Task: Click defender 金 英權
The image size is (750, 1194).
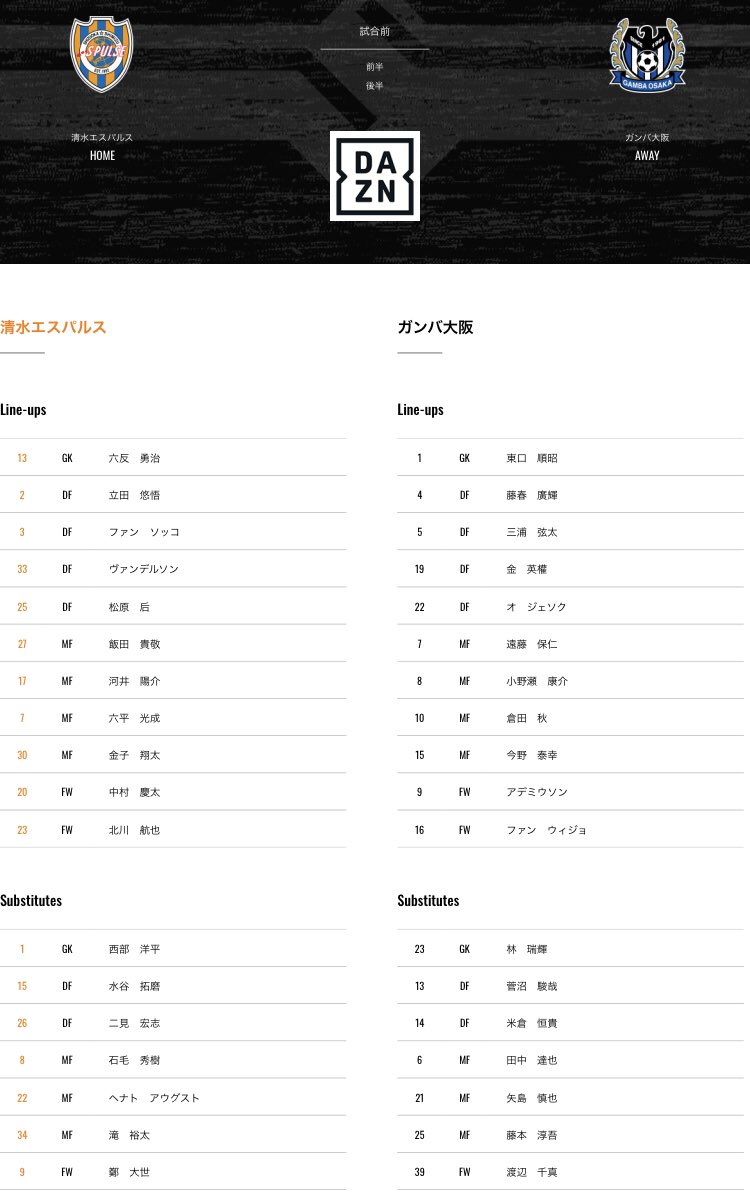Action: [526, 569]
